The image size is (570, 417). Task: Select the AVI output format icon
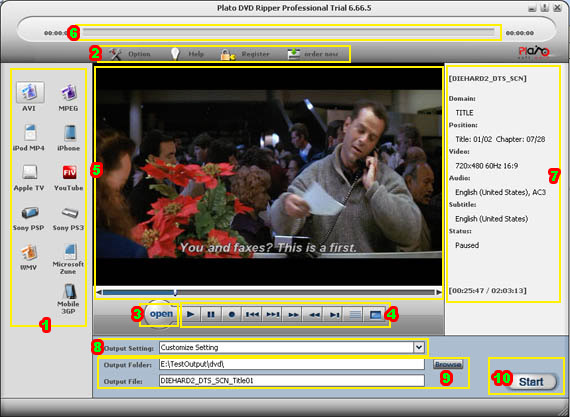pos(30,92)
